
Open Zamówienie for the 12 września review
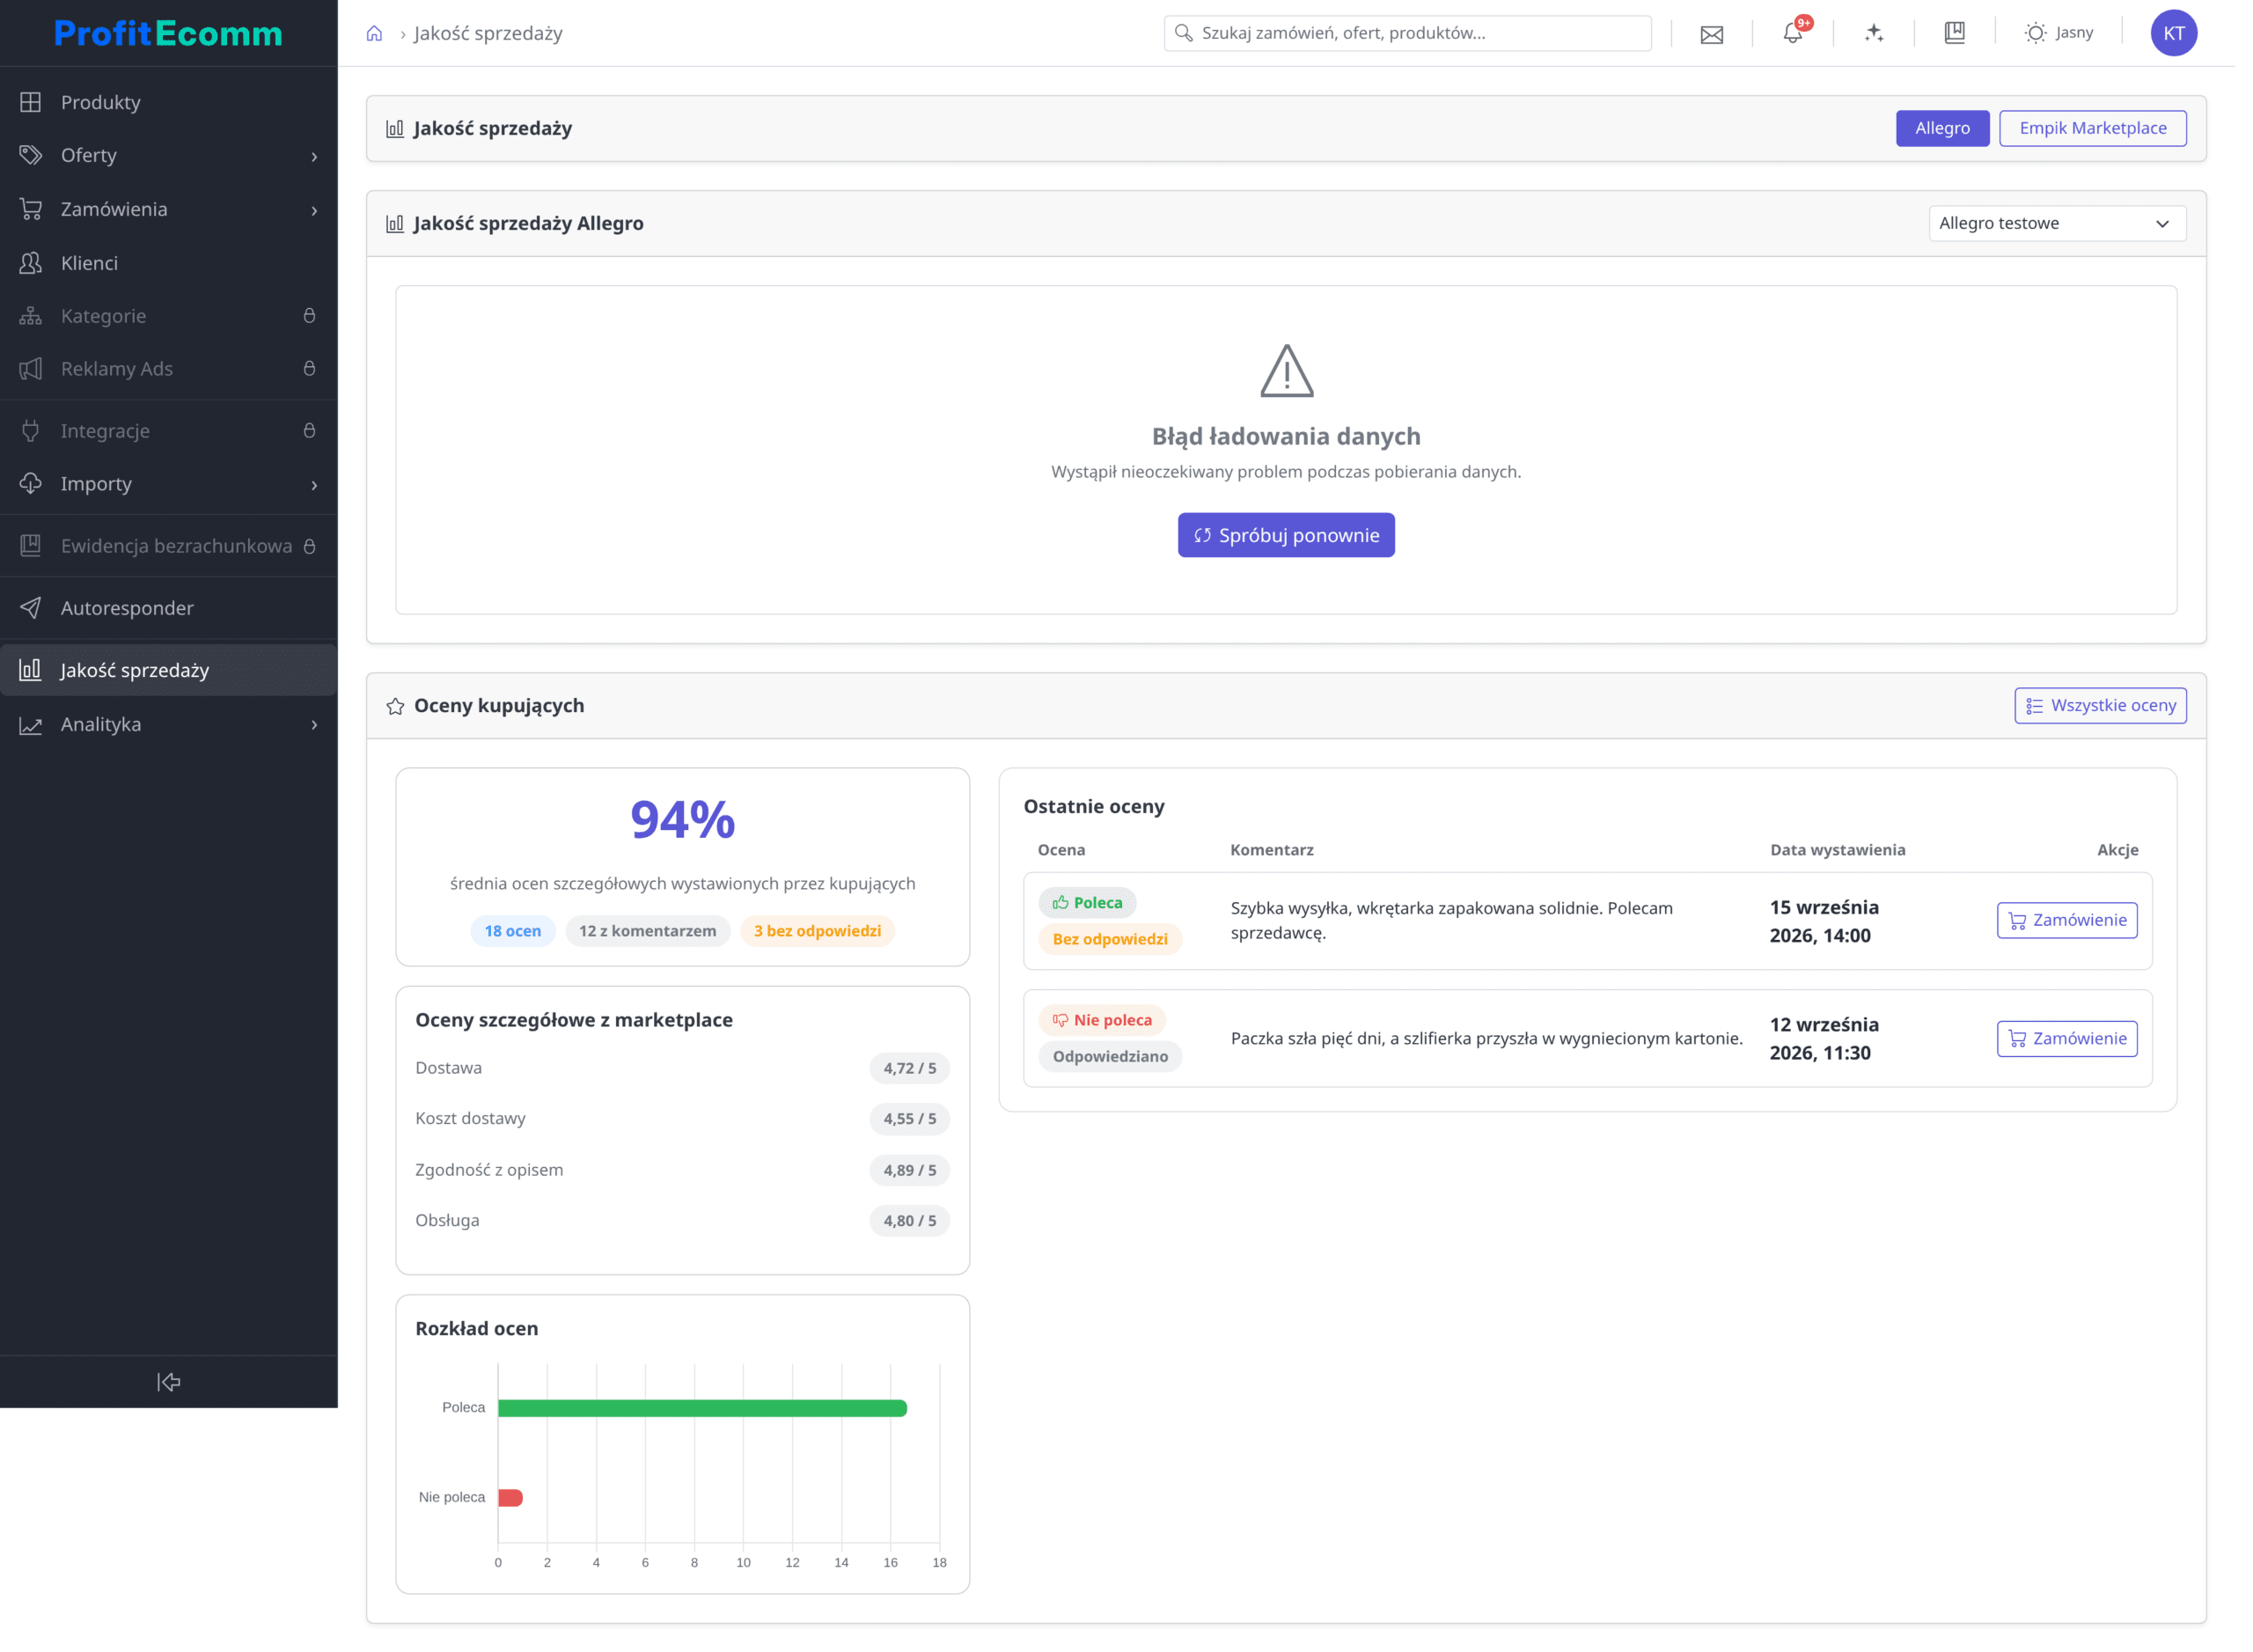tap(2066, 1038)
